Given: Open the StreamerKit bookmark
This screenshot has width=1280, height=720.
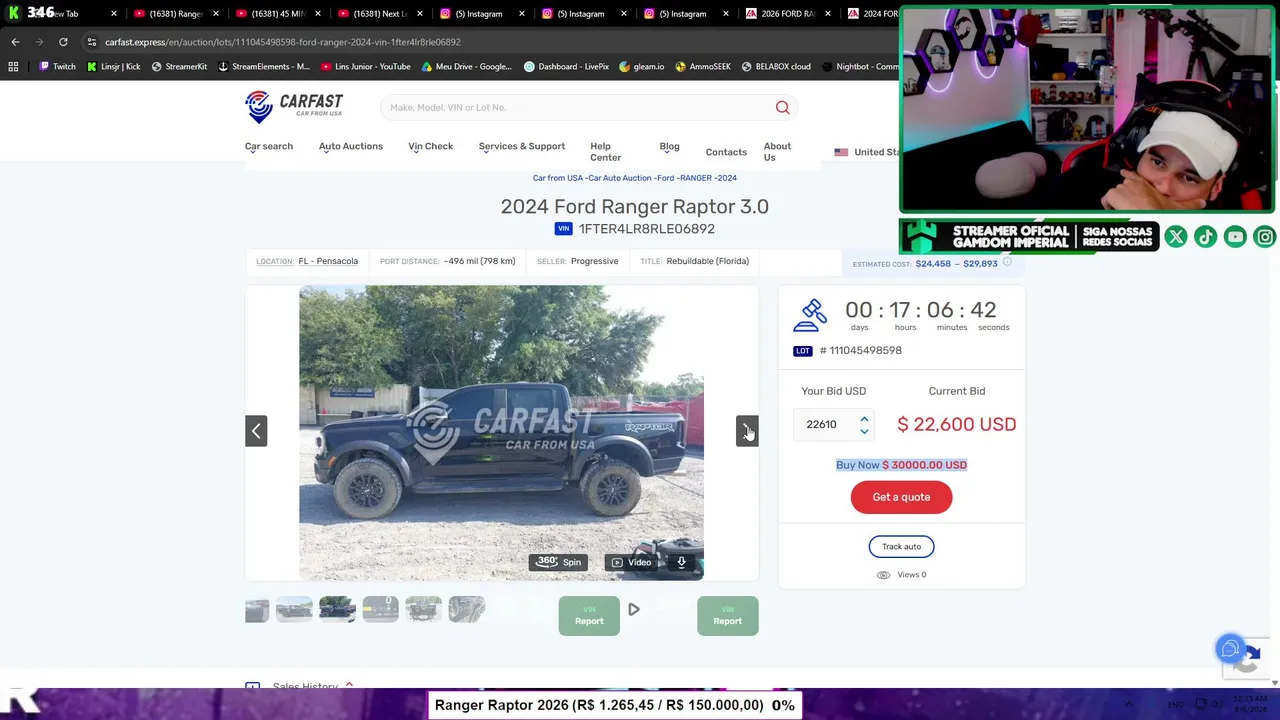Looking at the screenshot, I should pos(179,67).
